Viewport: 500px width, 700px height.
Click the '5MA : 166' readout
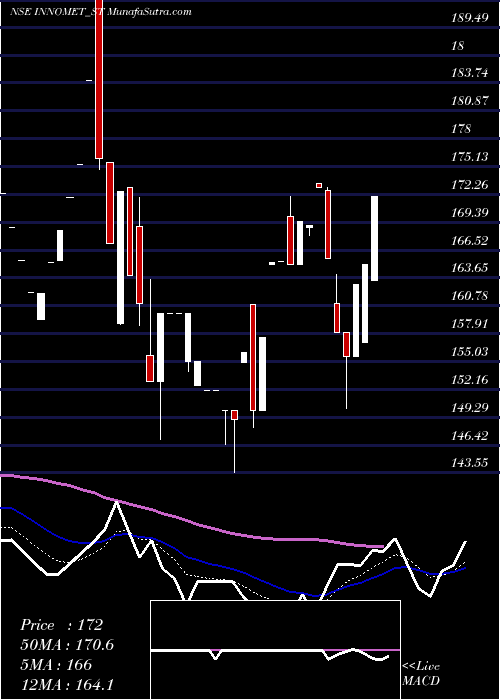[56, 665]
